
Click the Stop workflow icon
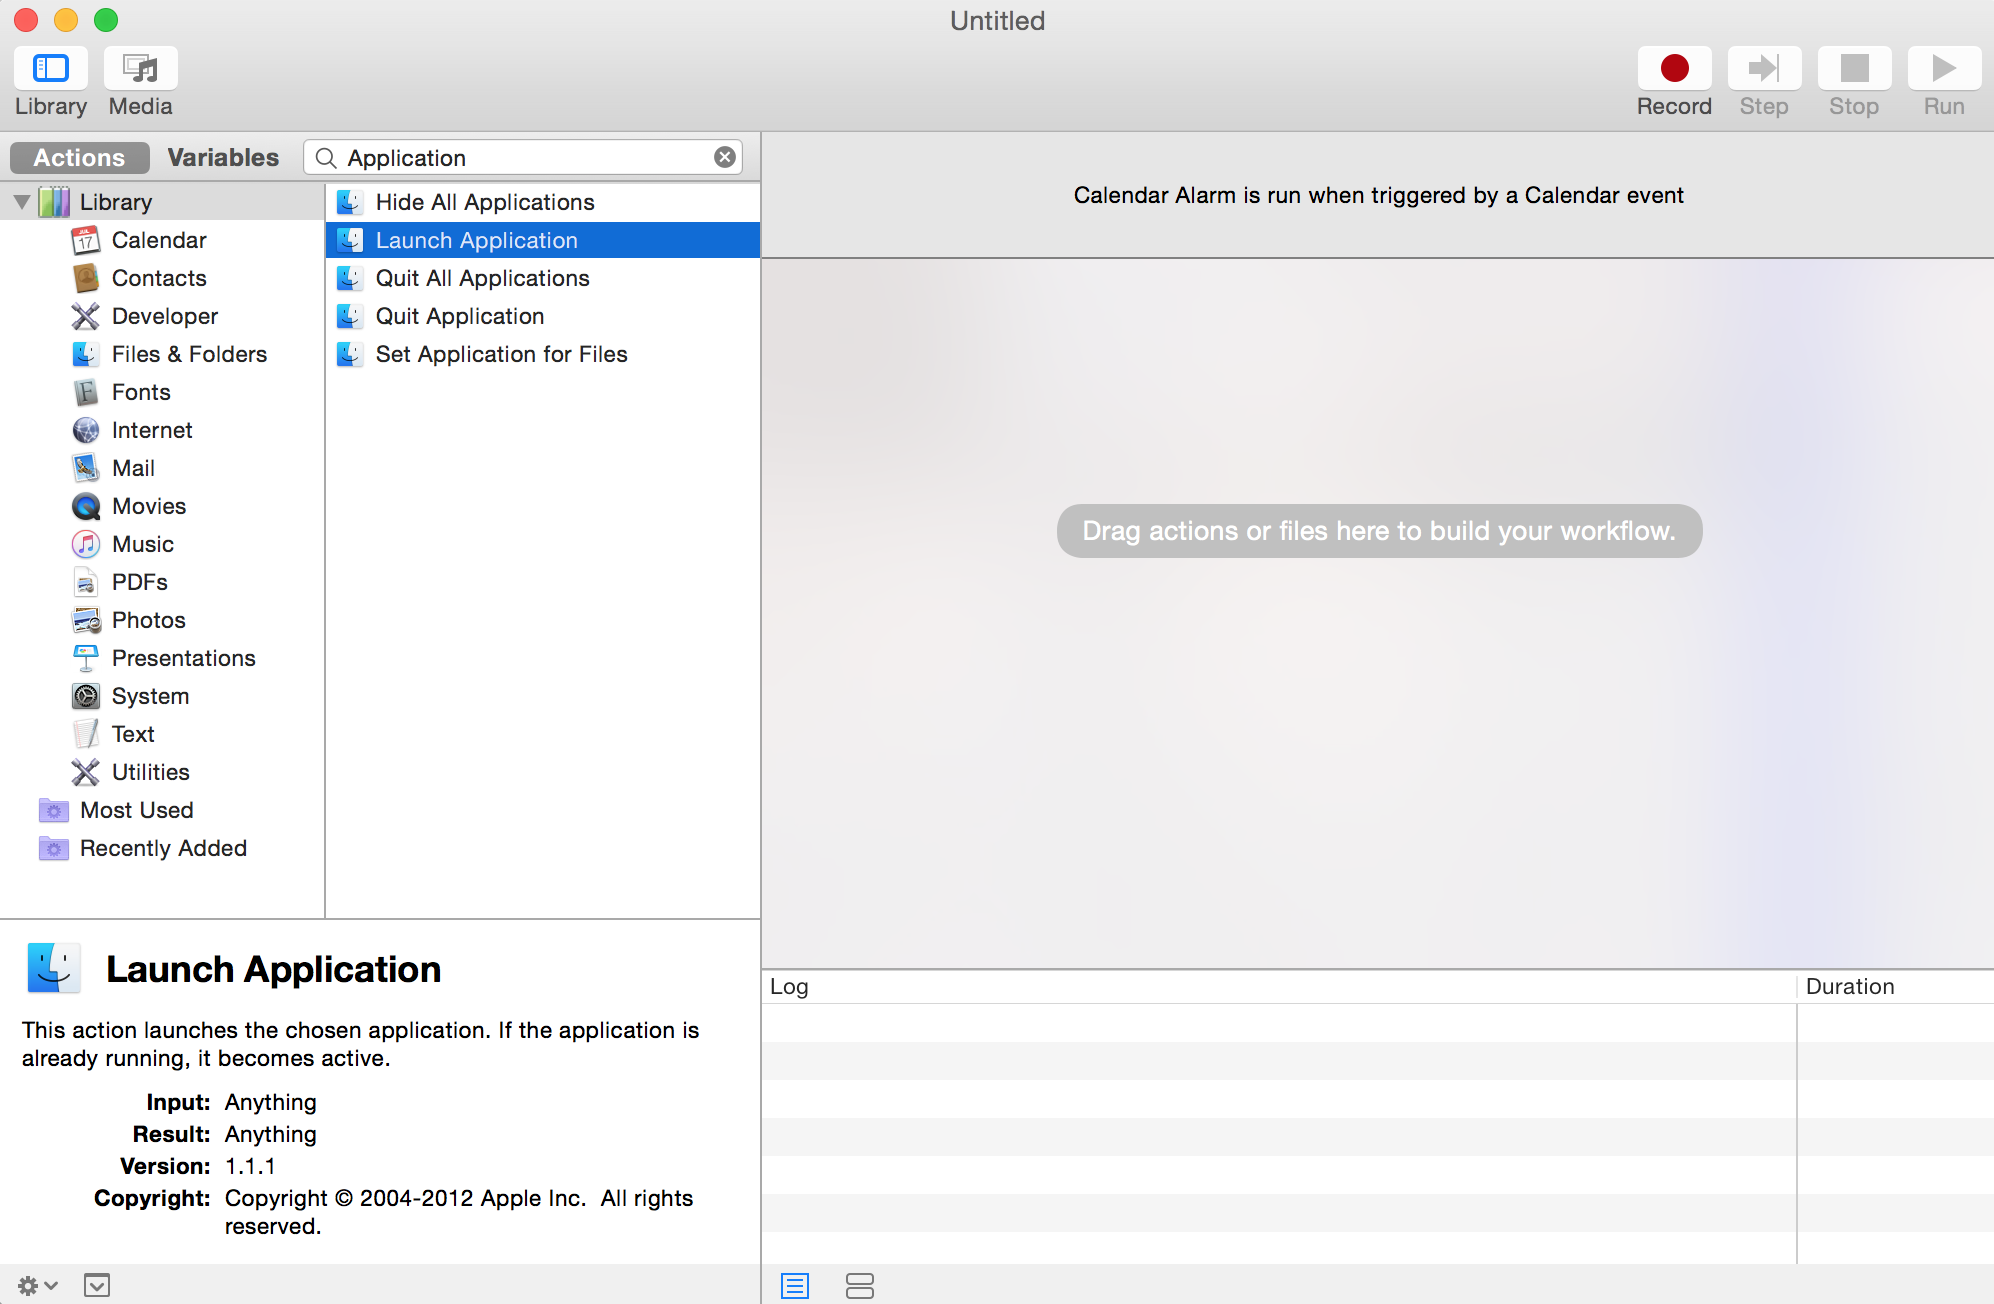[1854, 69]
